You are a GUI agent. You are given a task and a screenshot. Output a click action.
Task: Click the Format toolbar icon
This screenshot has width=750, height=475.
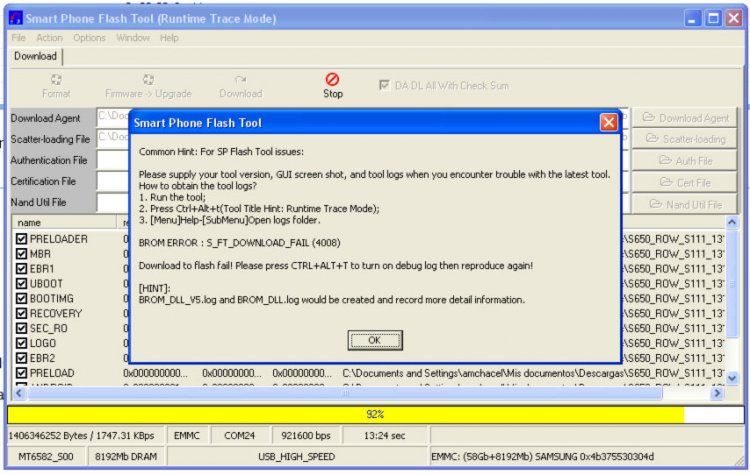click(56, 80)
